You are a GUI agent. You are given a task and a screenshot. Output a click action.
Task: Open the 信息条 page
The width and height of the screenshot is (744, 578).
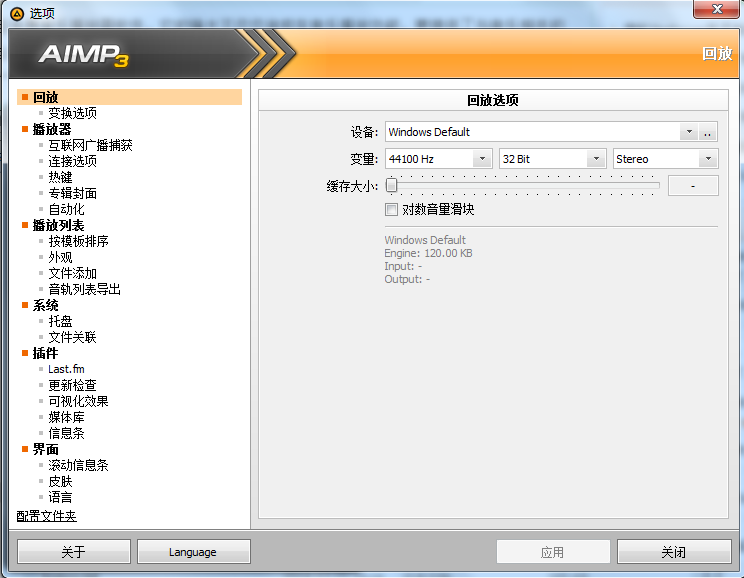click(66, 433)
